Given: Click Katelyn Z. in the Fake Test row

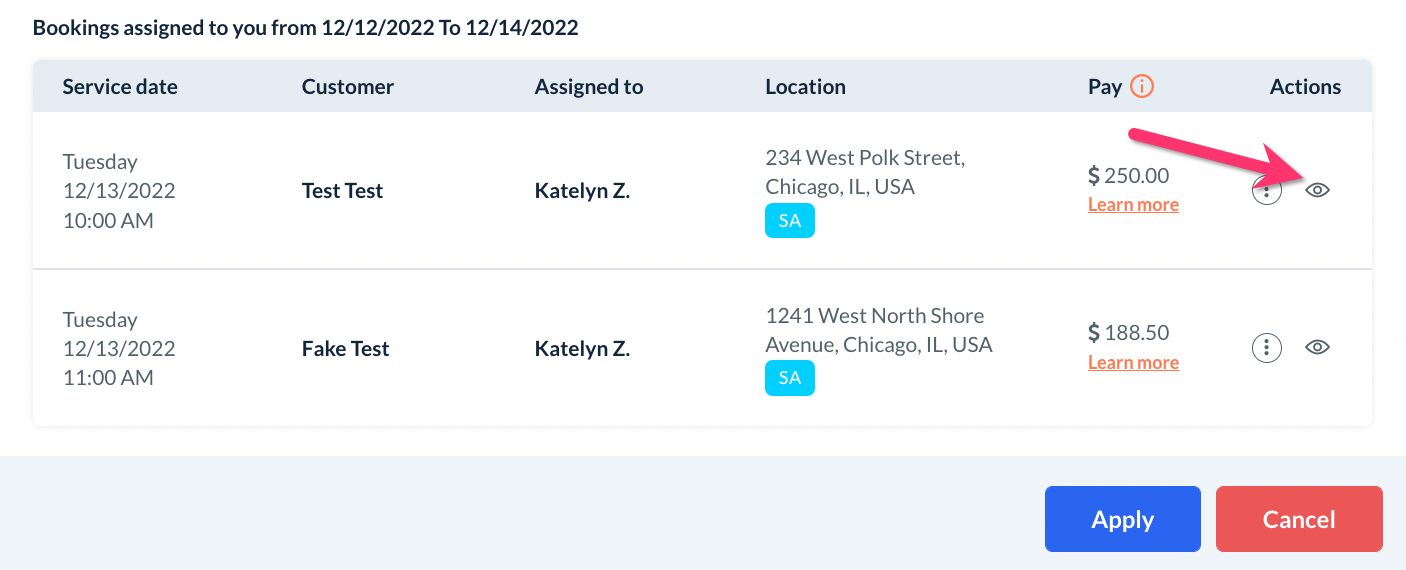Looking at the screenshot, I should coord(582,349).
